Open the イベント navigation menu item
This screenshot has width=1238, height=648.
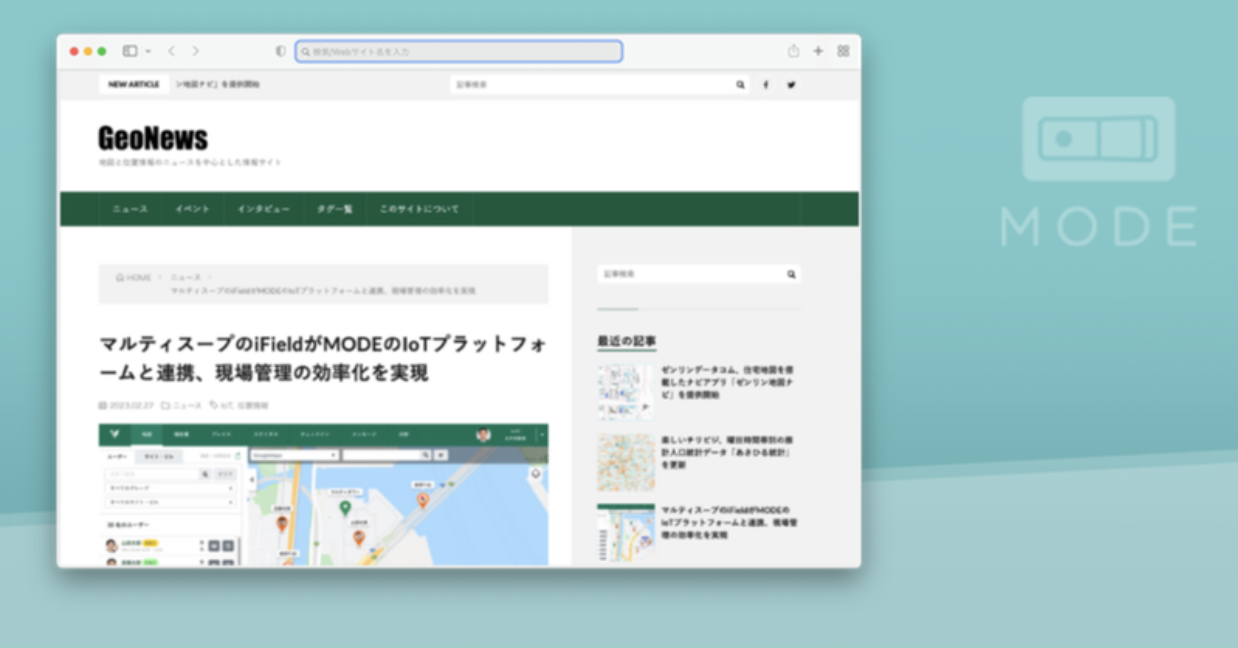click(x=192, y=209)
